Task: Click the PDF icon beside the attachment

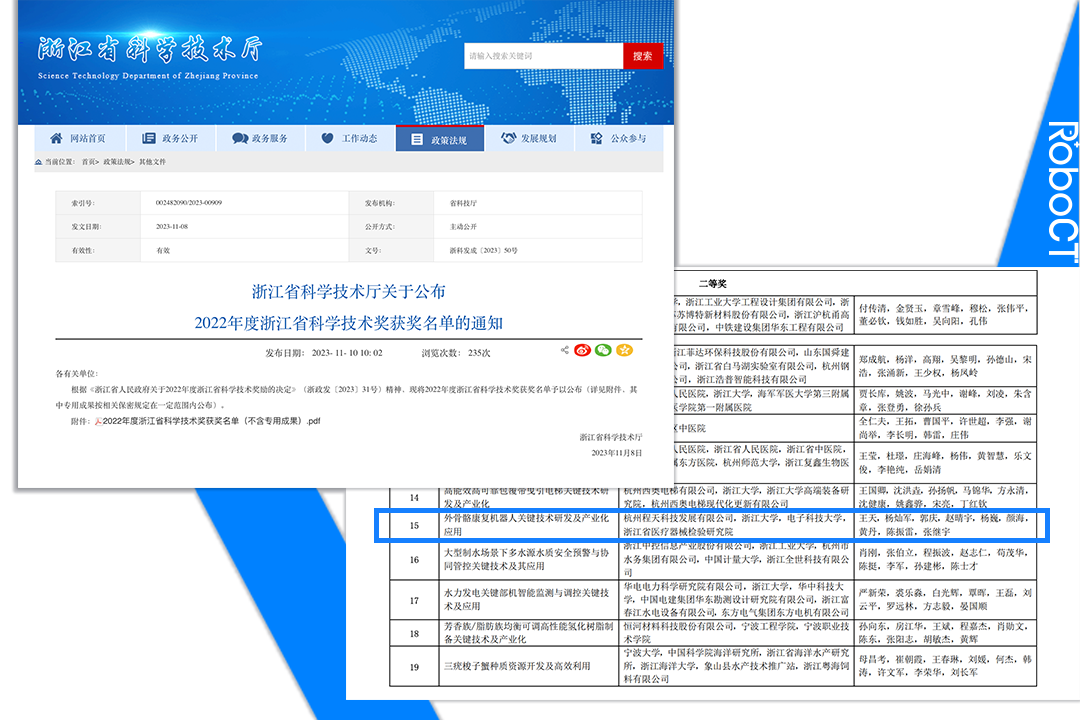Action: pyautogui.click(x=98, y=421)
